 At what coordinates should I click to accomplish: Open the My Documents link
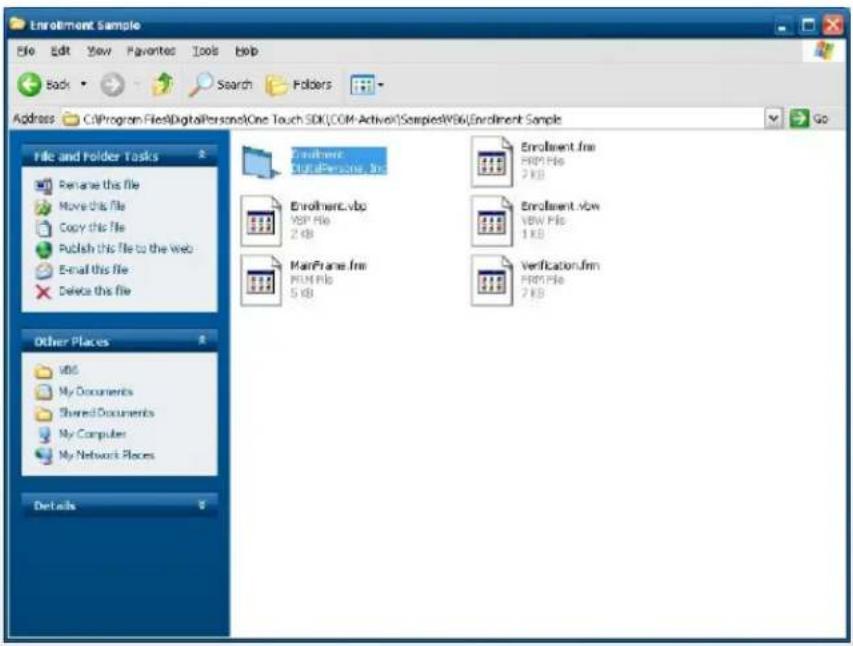(96, 391)
